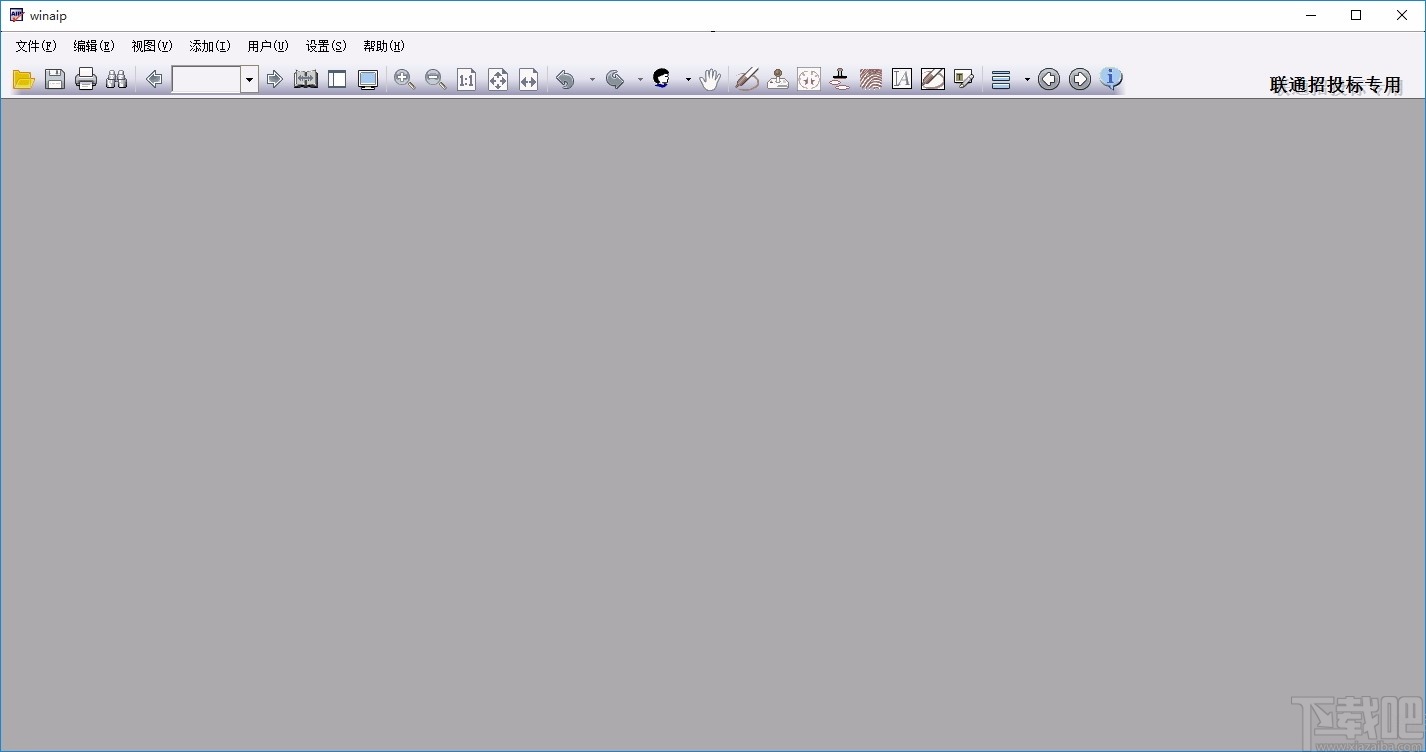Open the 设置(S) menu
The height and width of the screenshot is (752, 1426).
[326, 46]
